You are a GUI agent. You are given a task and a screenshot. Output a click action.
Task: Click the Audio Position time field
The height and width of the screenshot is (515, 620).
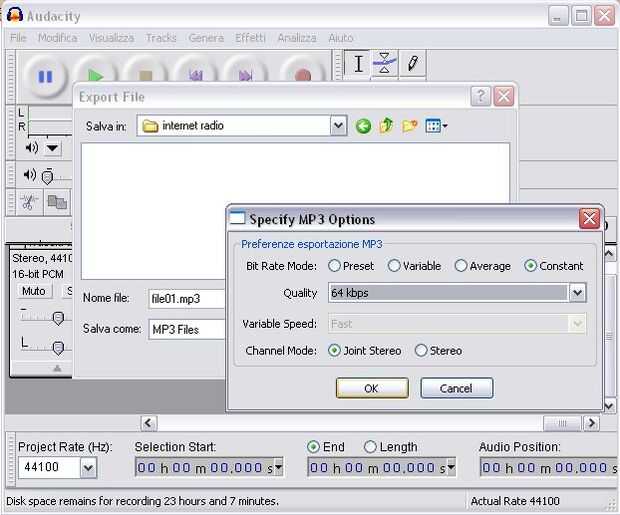pos(549,468)
